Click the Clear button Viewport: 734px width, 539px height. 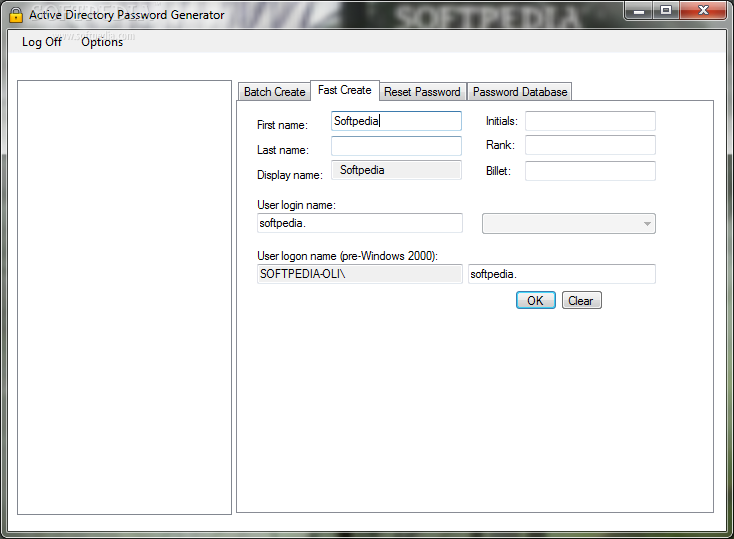click(581, 300)
